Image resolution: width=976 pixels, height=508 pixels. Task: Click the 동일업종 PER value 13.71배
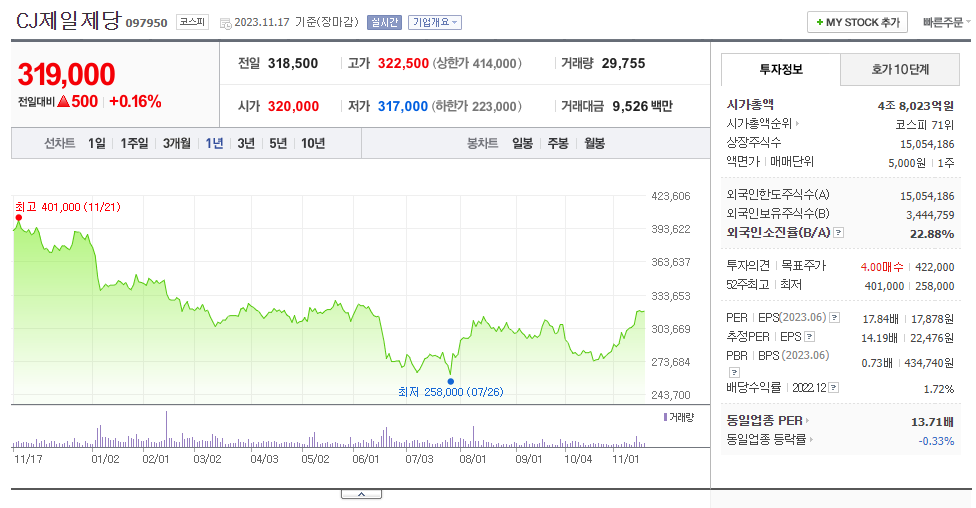click(932, 422)
